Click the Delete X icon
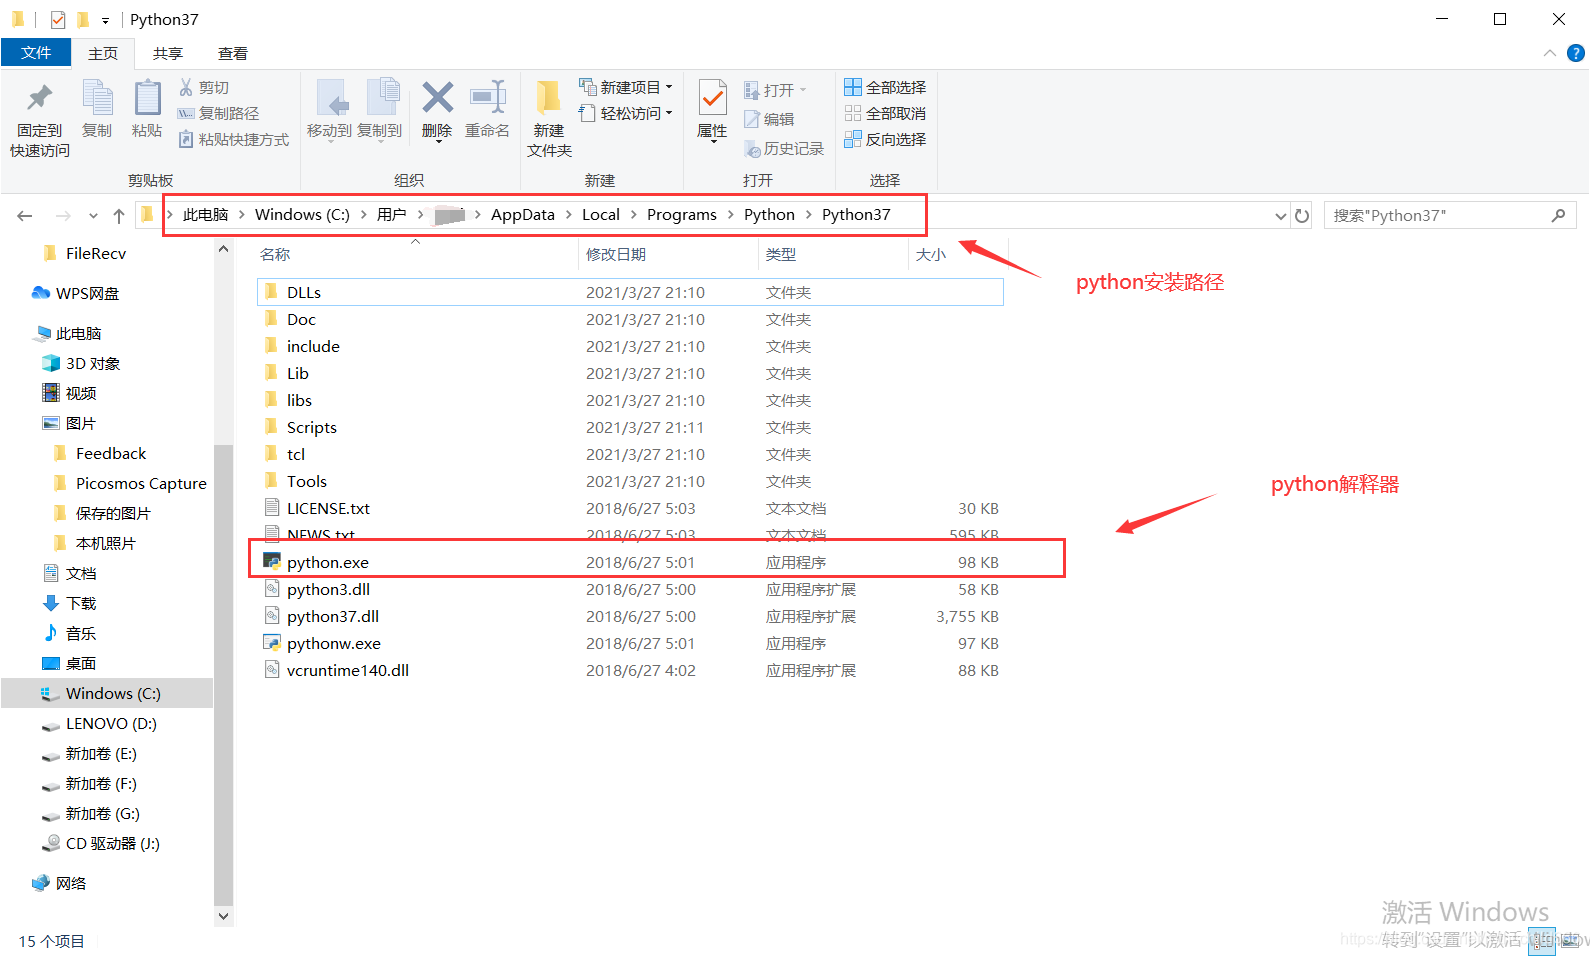This screenshot has height=957, width=1590. (437, 98)
